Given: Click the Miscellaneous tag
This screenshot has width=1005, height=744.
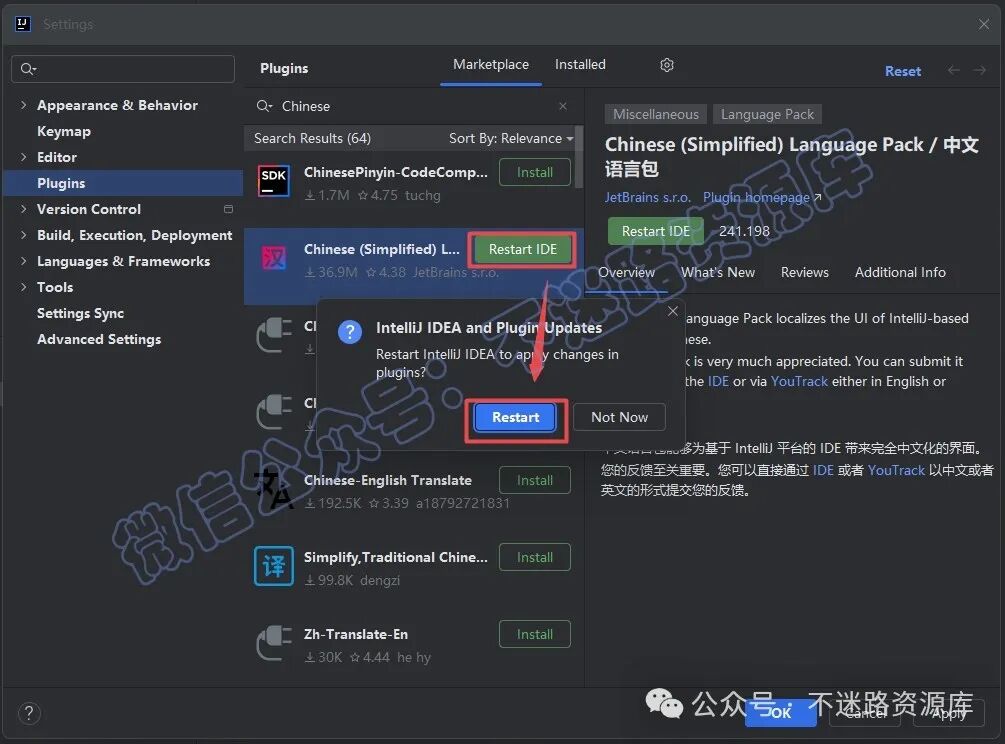Looking at the screenshot, I should [x=656, y=114].
